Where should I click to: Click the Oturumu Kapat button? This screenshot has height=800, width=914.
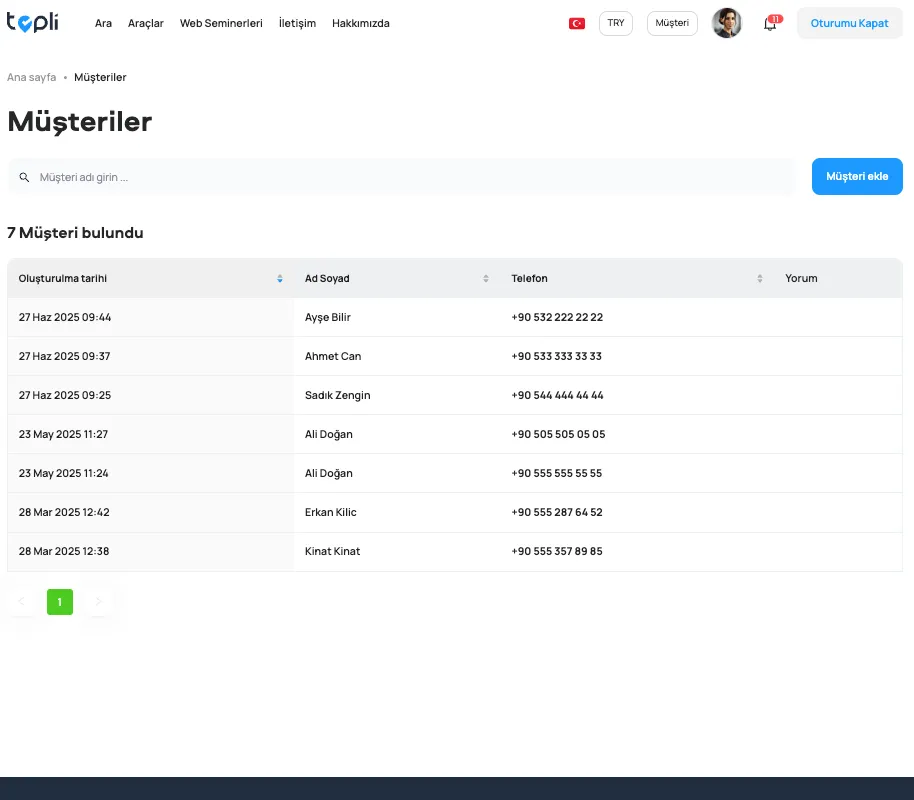click(849, 23)
